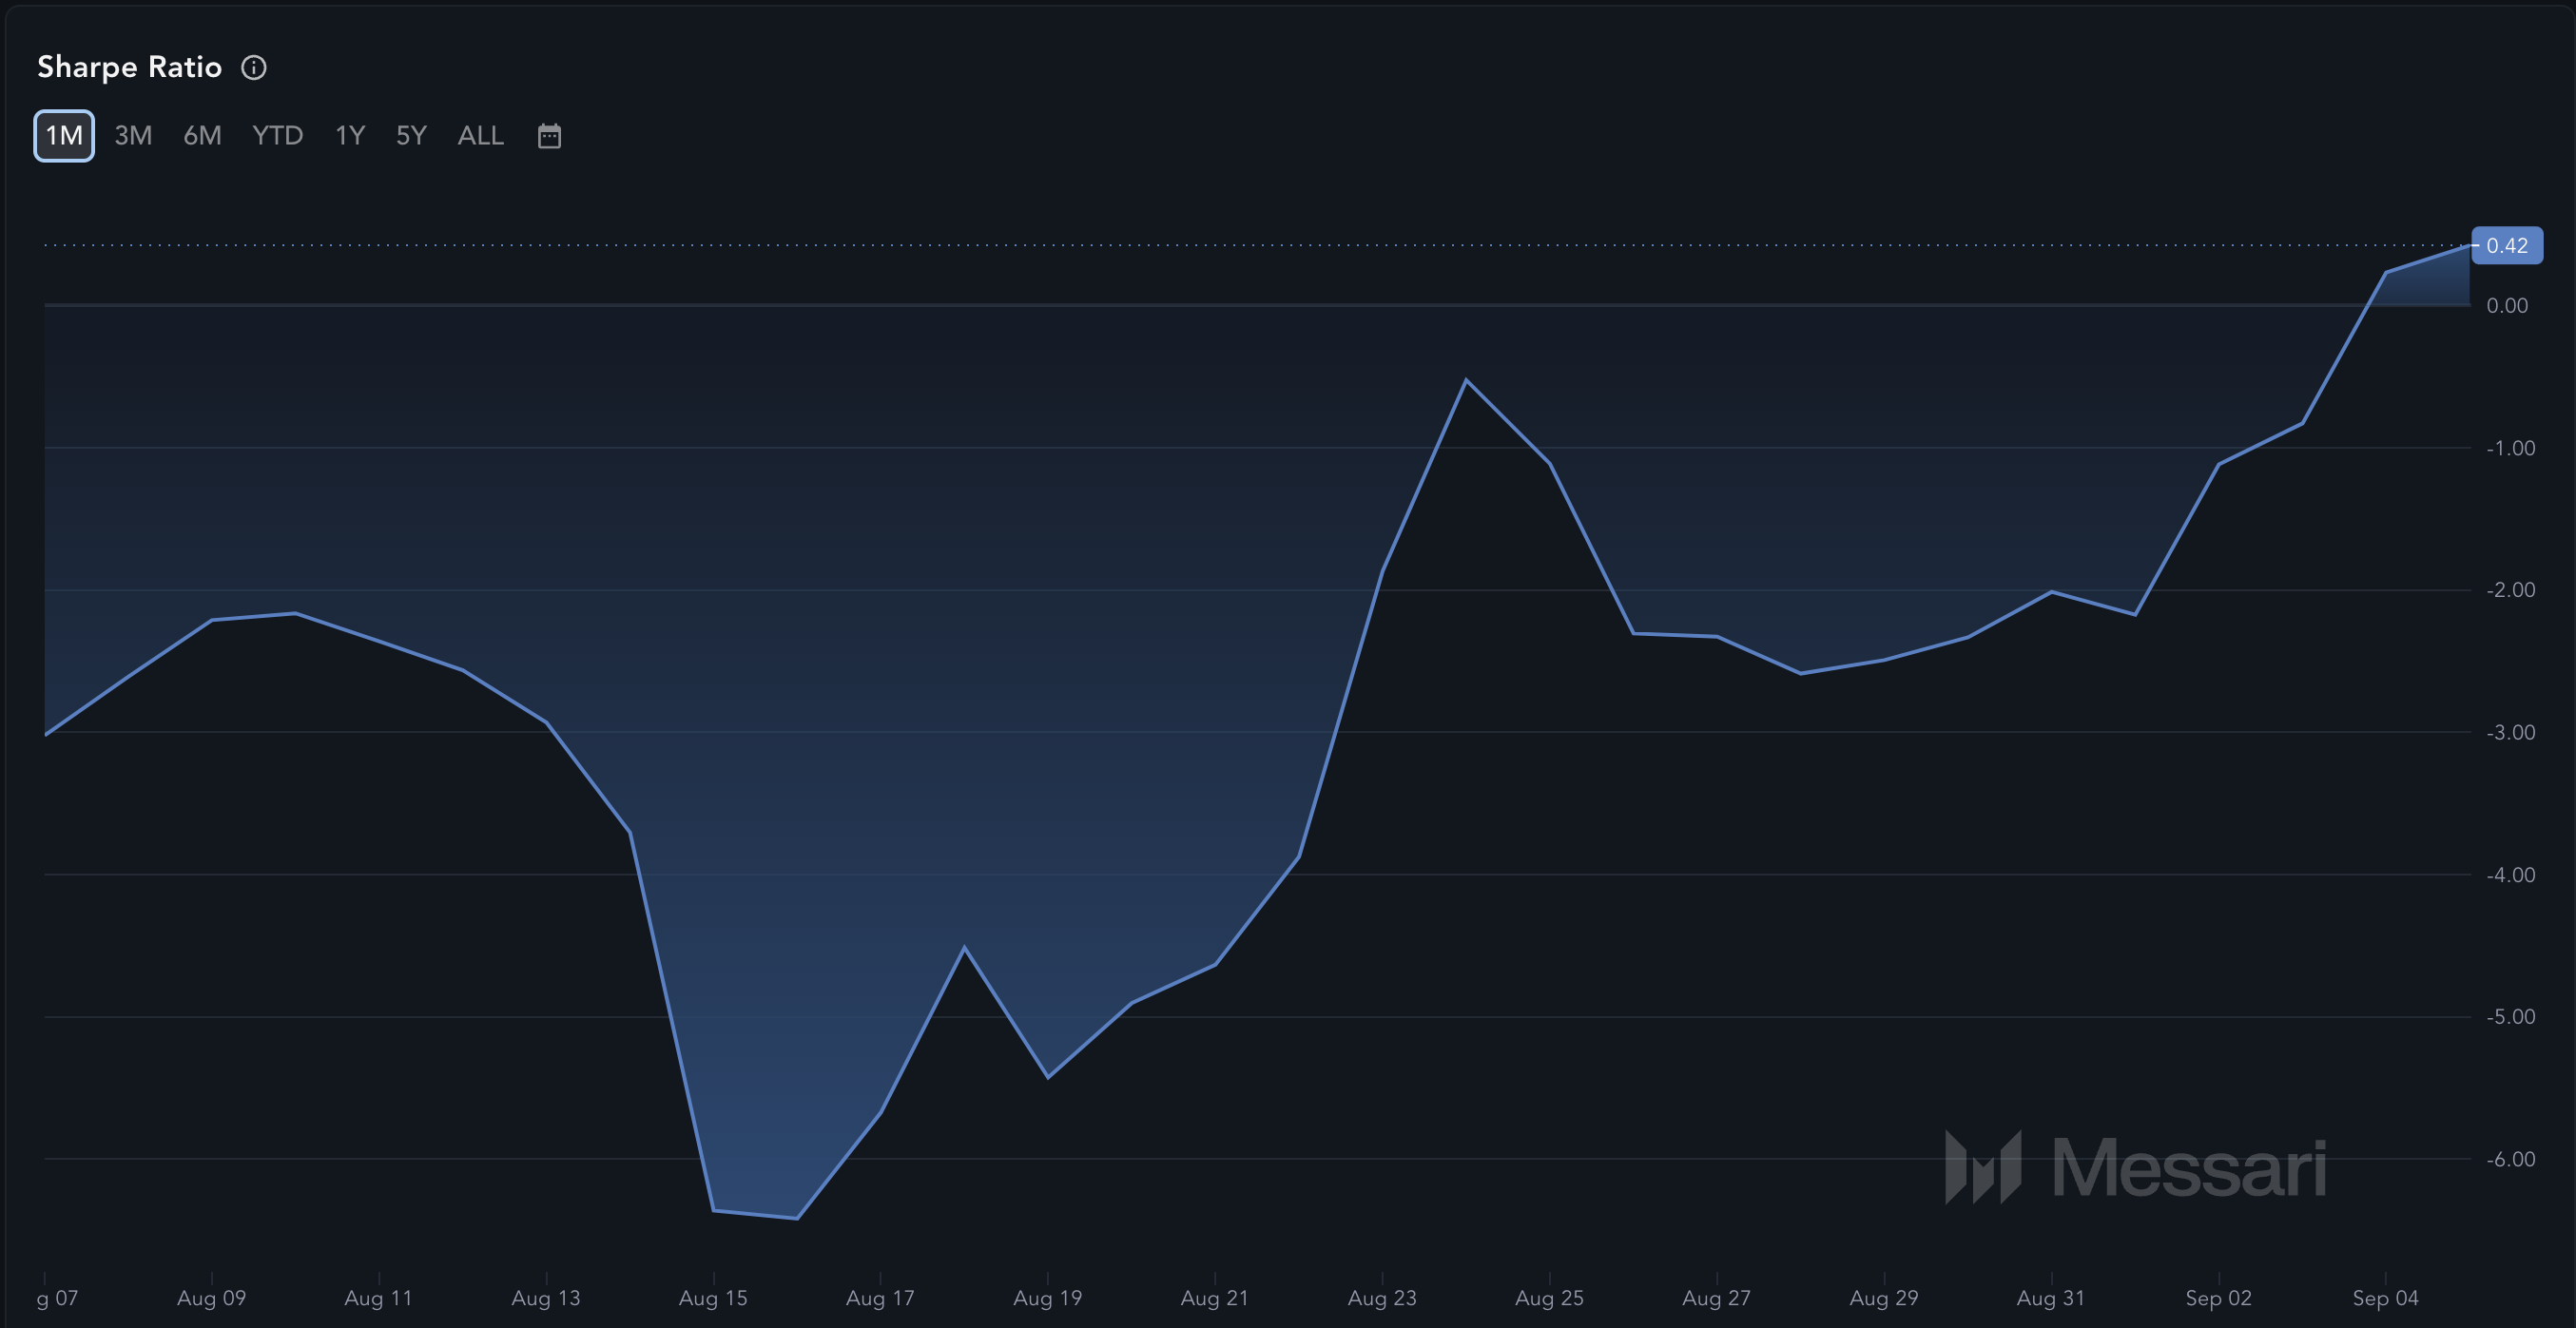Show ALL historical data
Screen dimensions: 2576x1328
point(480,136)
